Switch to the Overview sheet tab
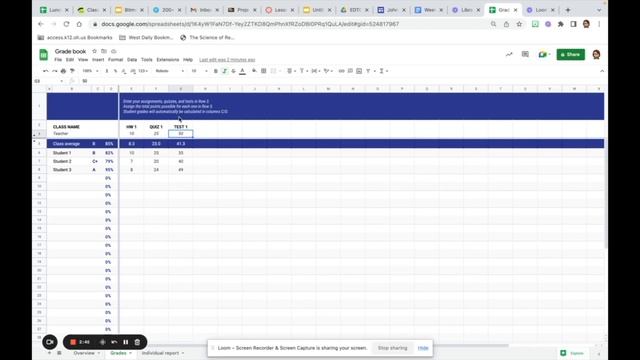Viewport: 640px width, 360px height. (x=87, y=353)
